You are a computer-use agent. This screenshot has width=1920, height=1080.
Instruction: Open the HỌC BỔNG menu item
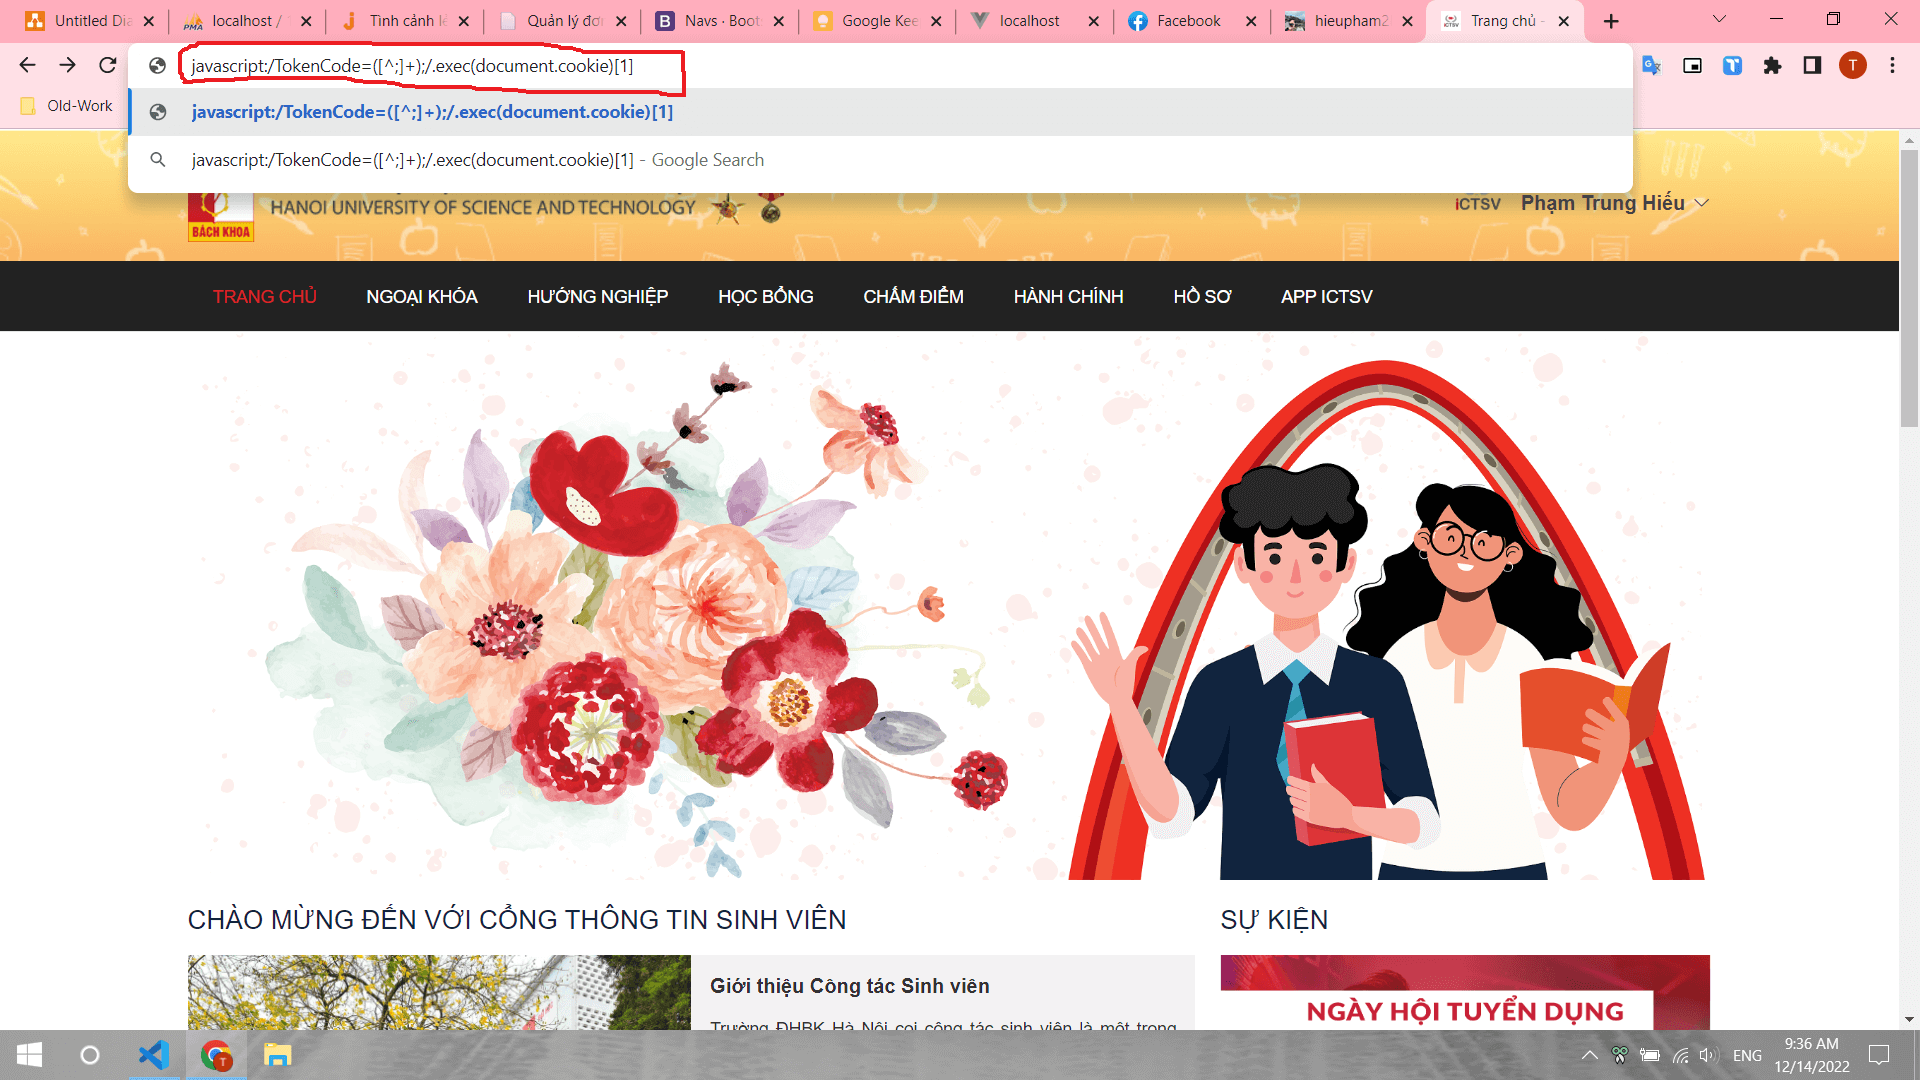pos(765,296)
